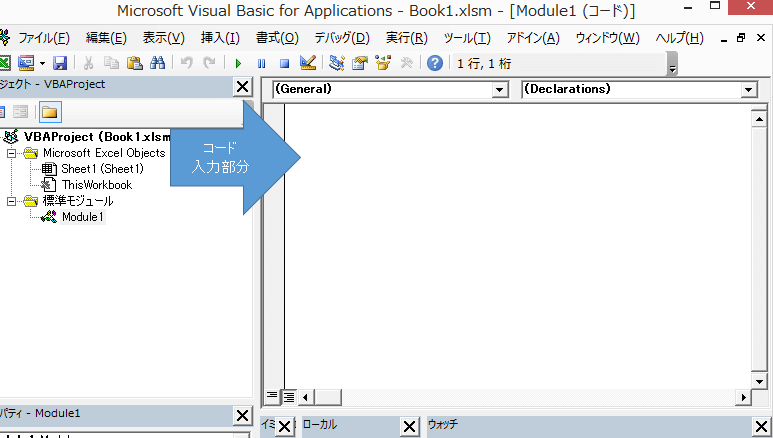The image size is (773, 438).
Task: Open the ヘルプ(H) menu
Action: click(x=679, y=38)
